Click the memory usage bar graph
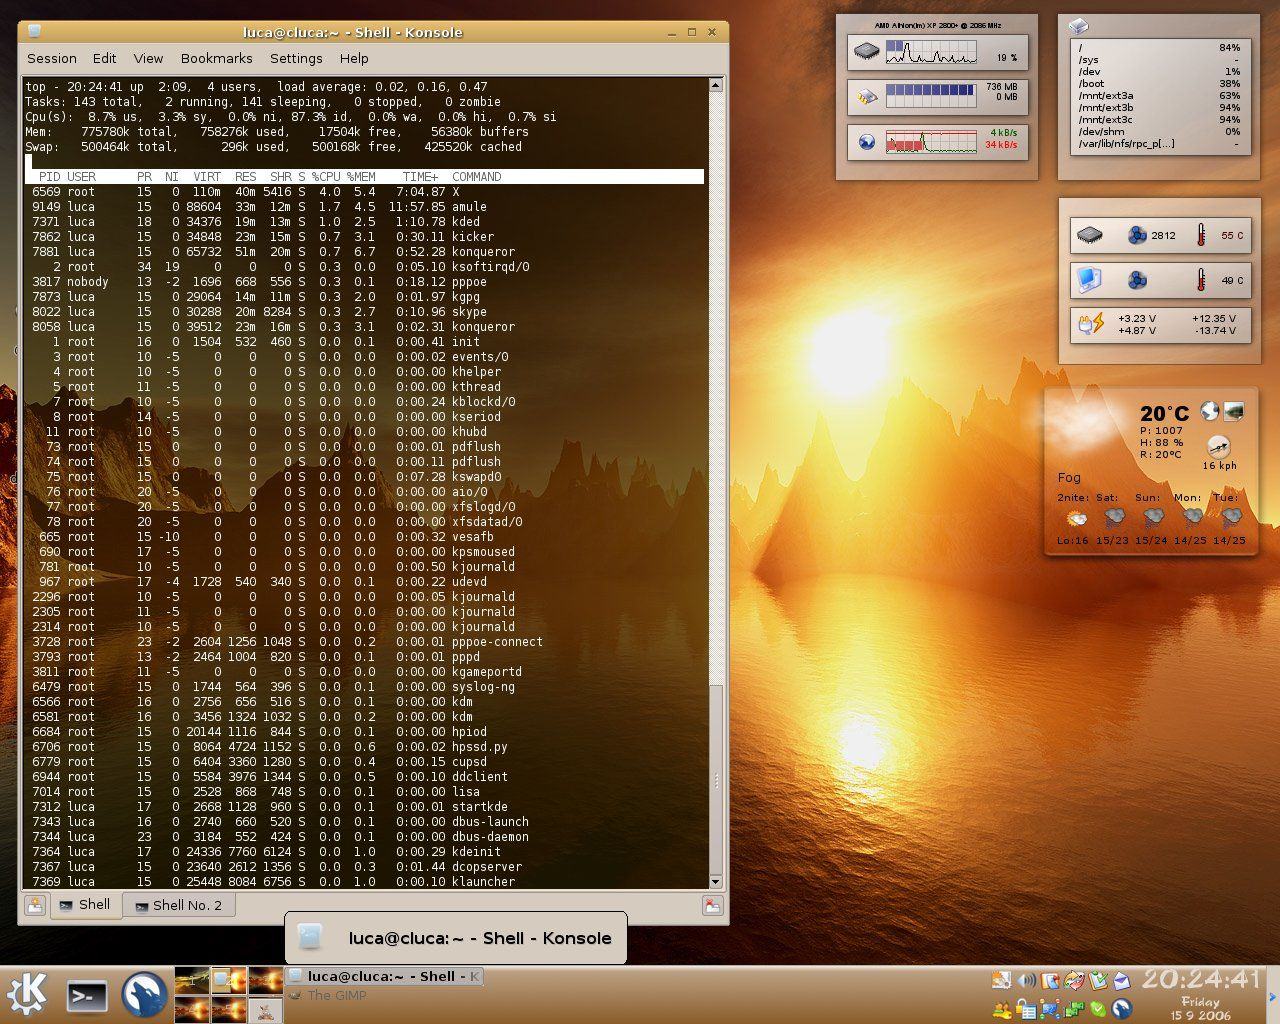 [x=930, y=96]
